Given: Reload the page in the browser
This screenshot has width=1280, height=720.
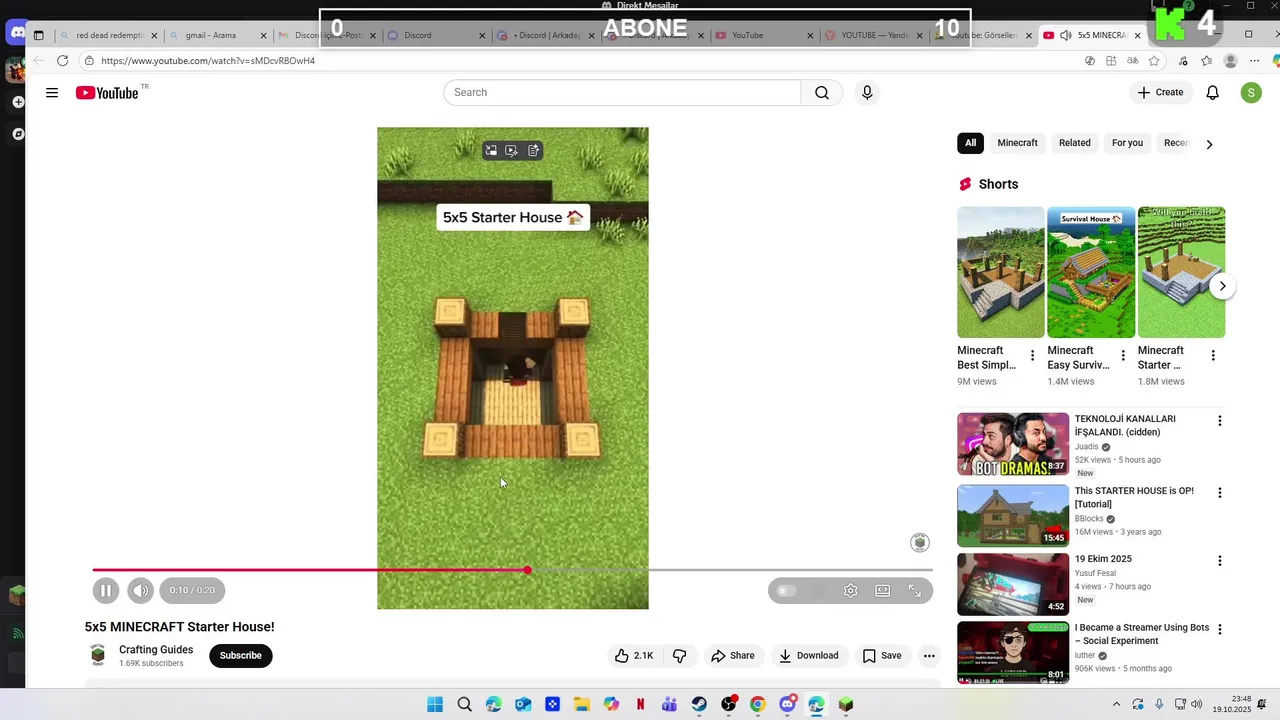Looking at the screenshot, I should (x=62, y=61).
